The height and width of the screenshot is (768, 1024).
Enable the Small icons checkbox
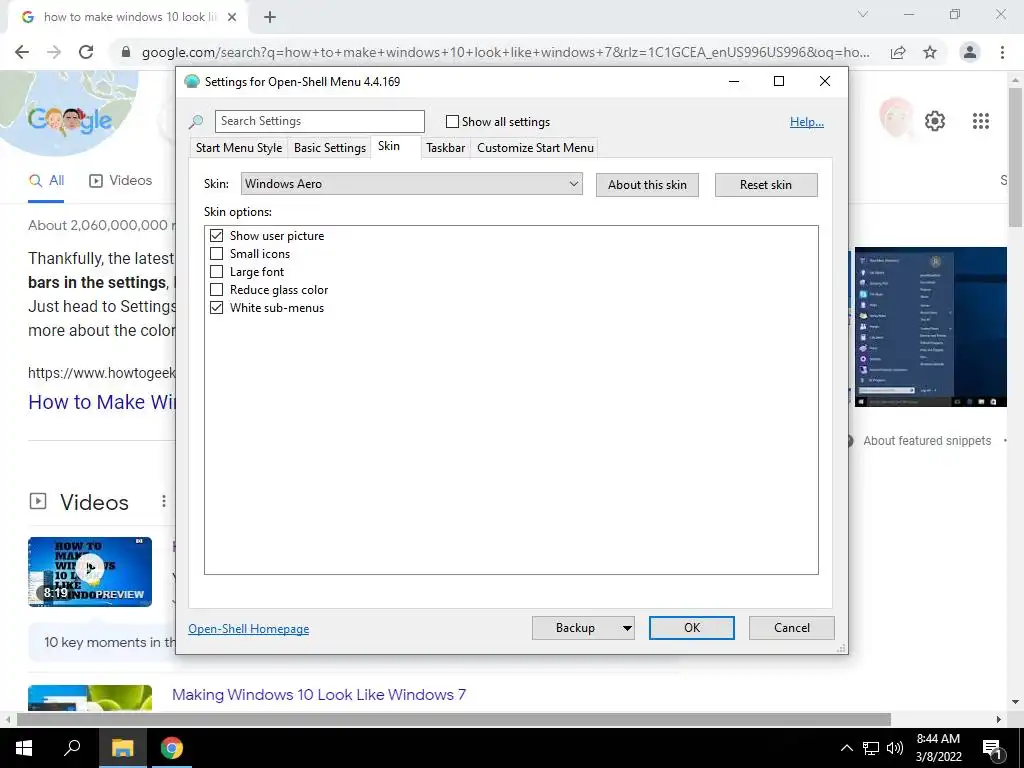pos(216,253)
